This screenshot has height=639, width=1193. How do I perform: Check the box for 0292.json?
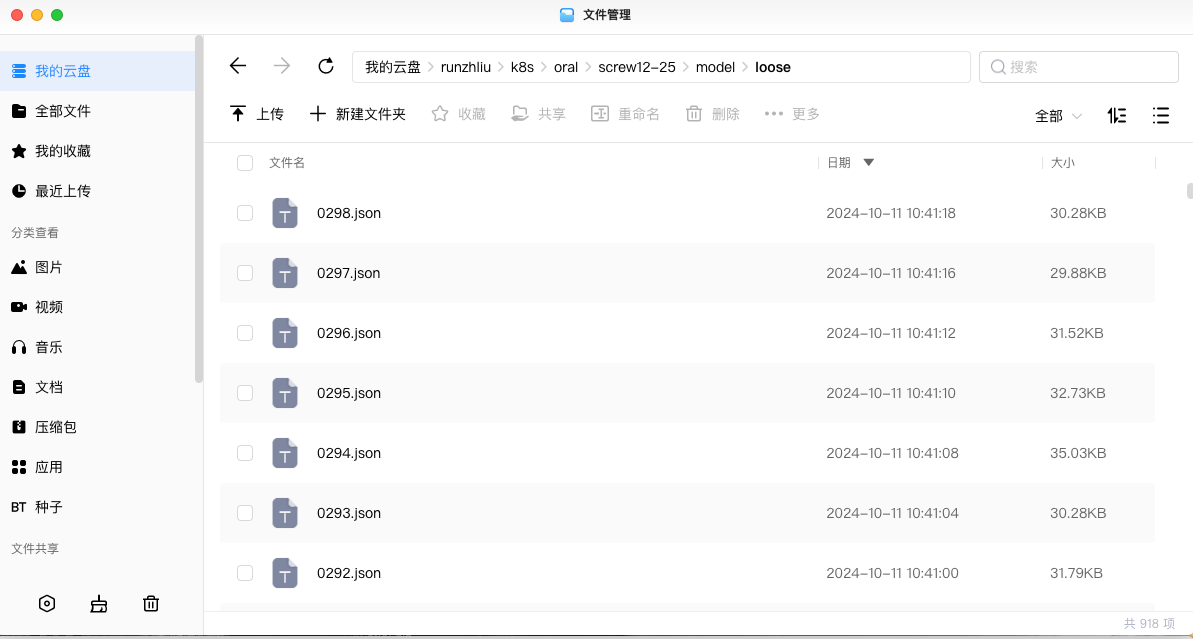[x=245, y=573]
